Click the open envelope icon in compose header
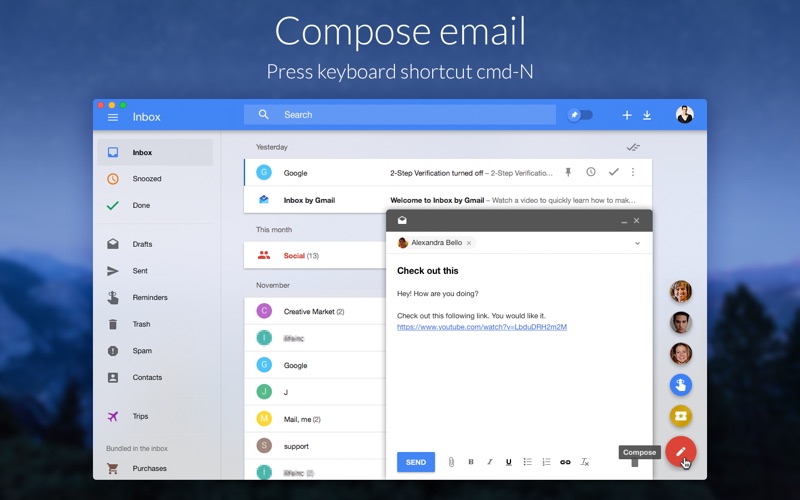 402,220
